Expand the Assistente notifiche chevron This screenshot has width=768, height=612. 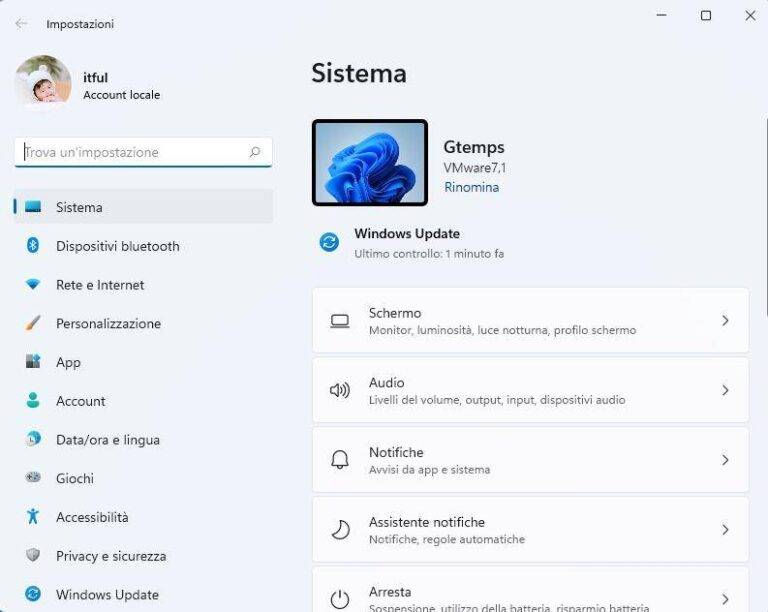point(725,530)
